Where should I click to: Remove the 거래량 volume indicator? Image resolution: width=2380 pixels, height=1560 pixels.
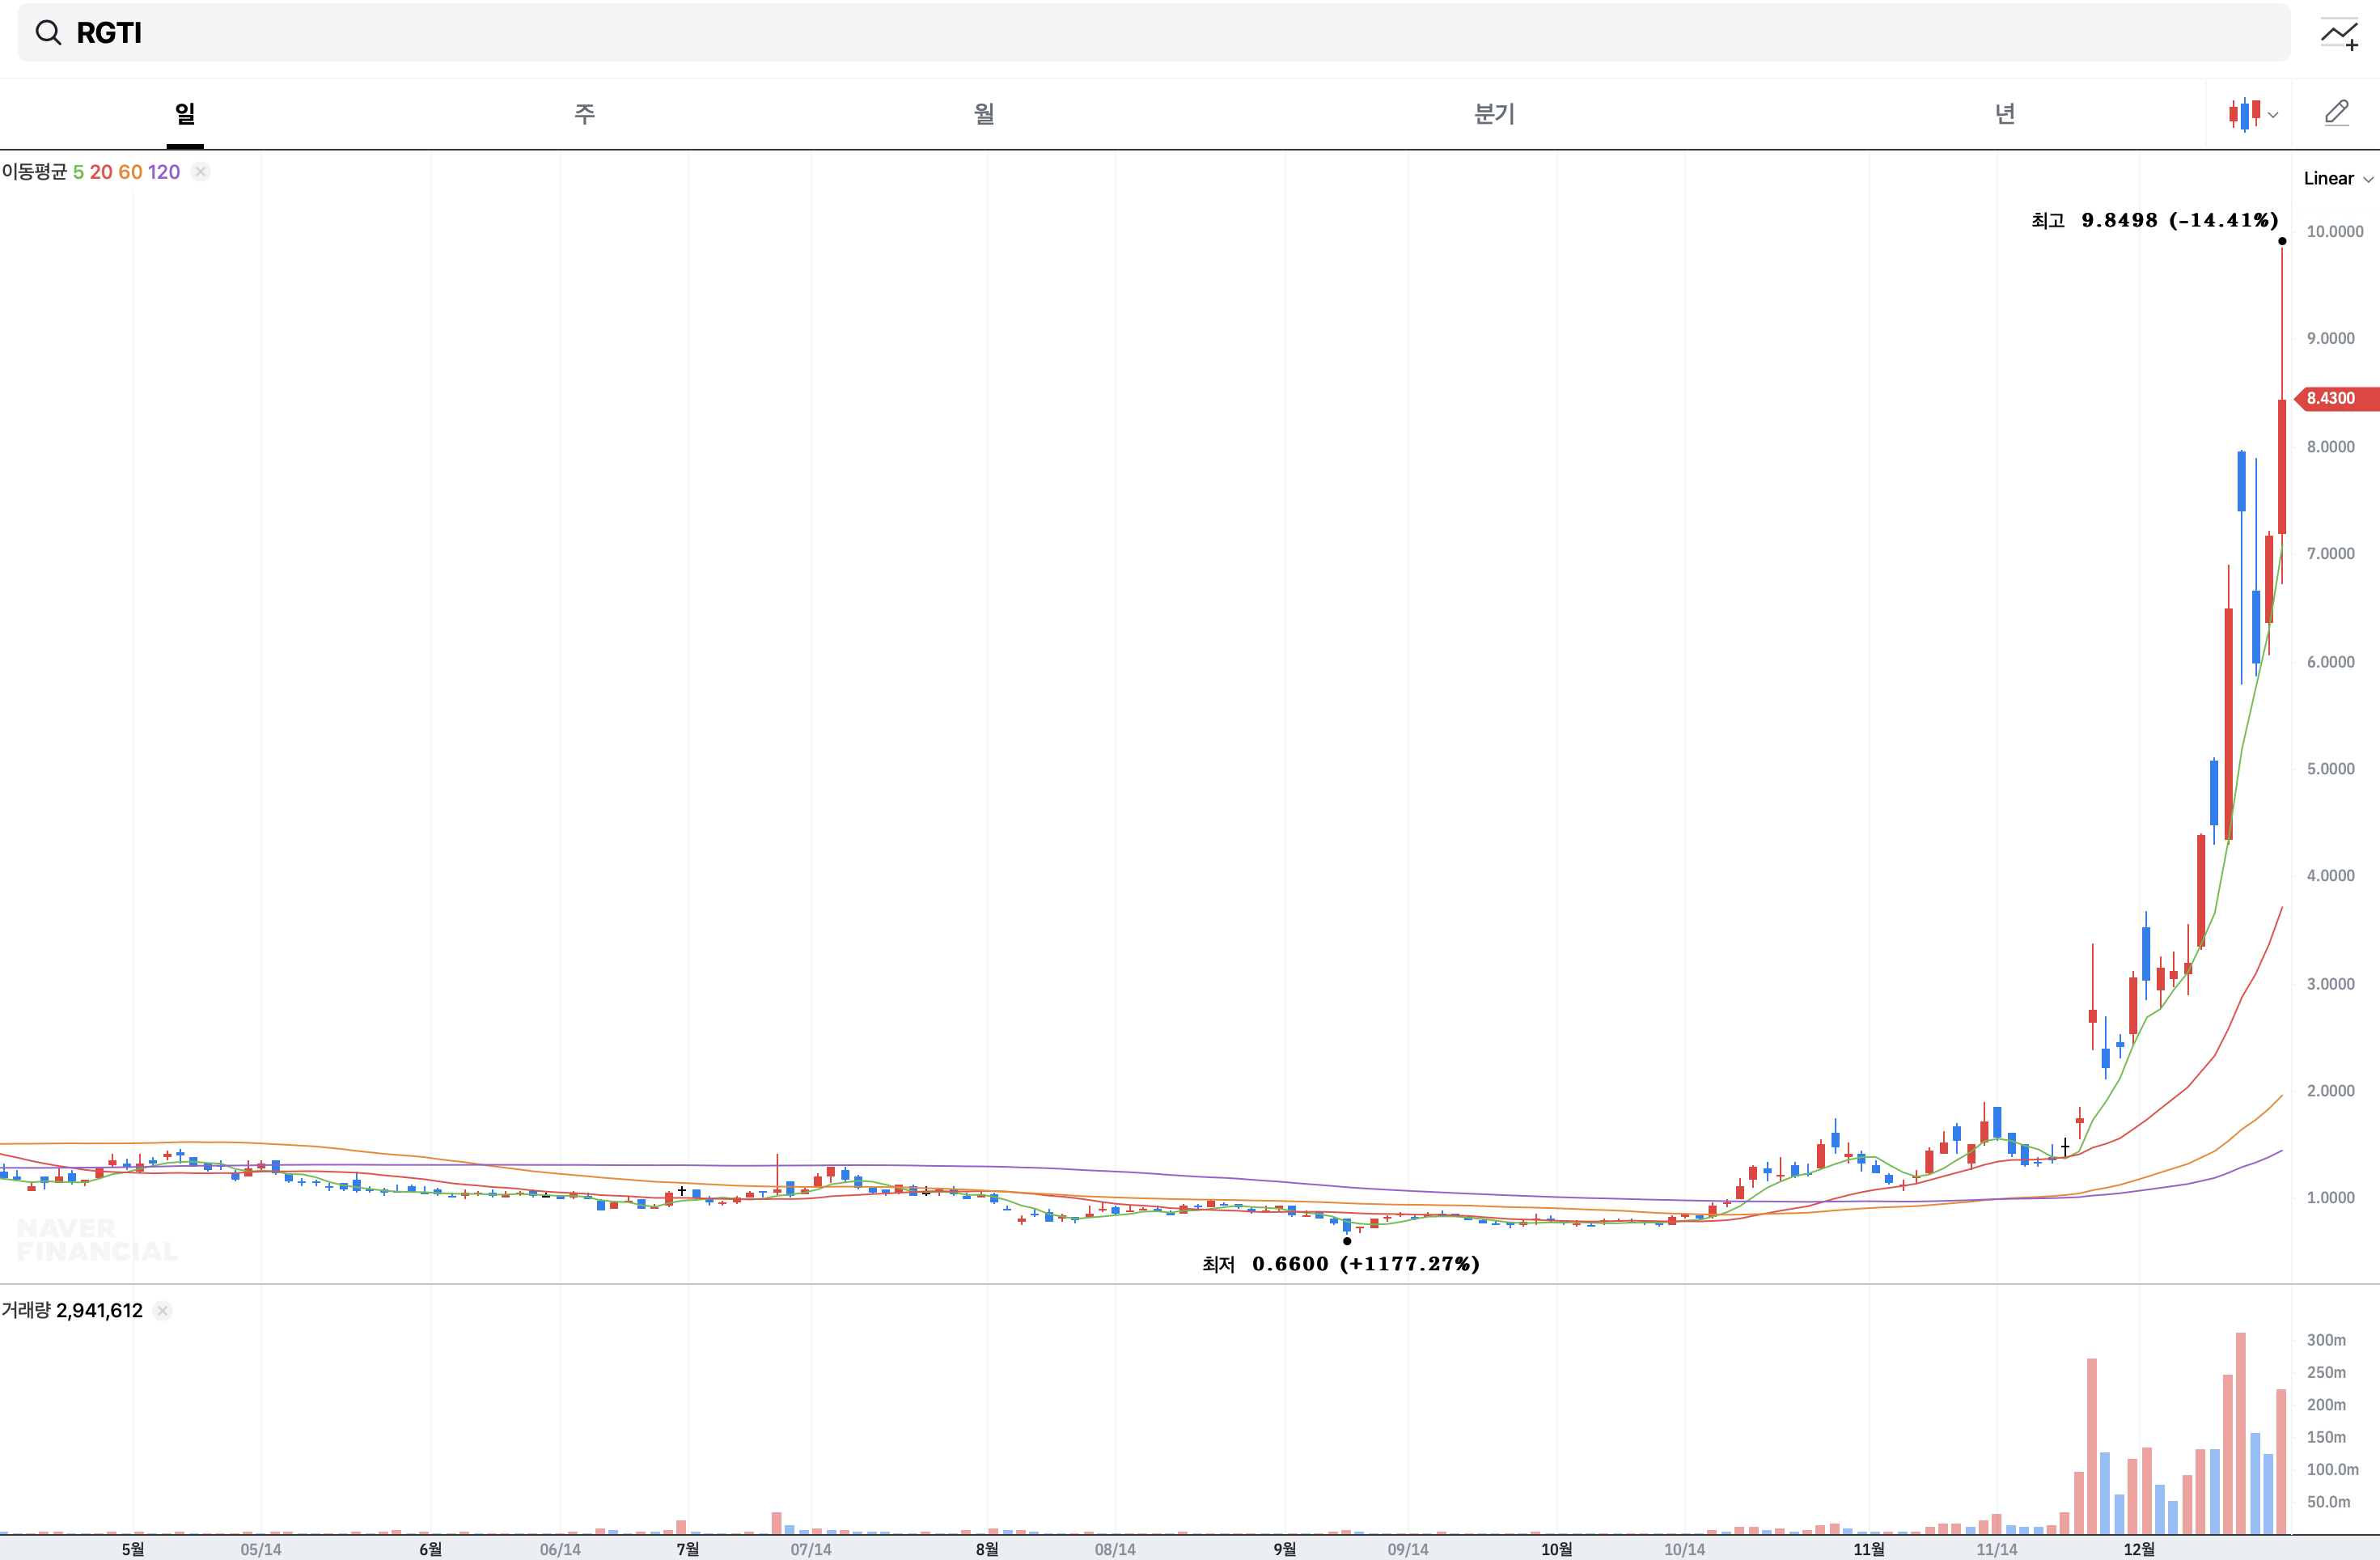click(x=163, y=1310)
